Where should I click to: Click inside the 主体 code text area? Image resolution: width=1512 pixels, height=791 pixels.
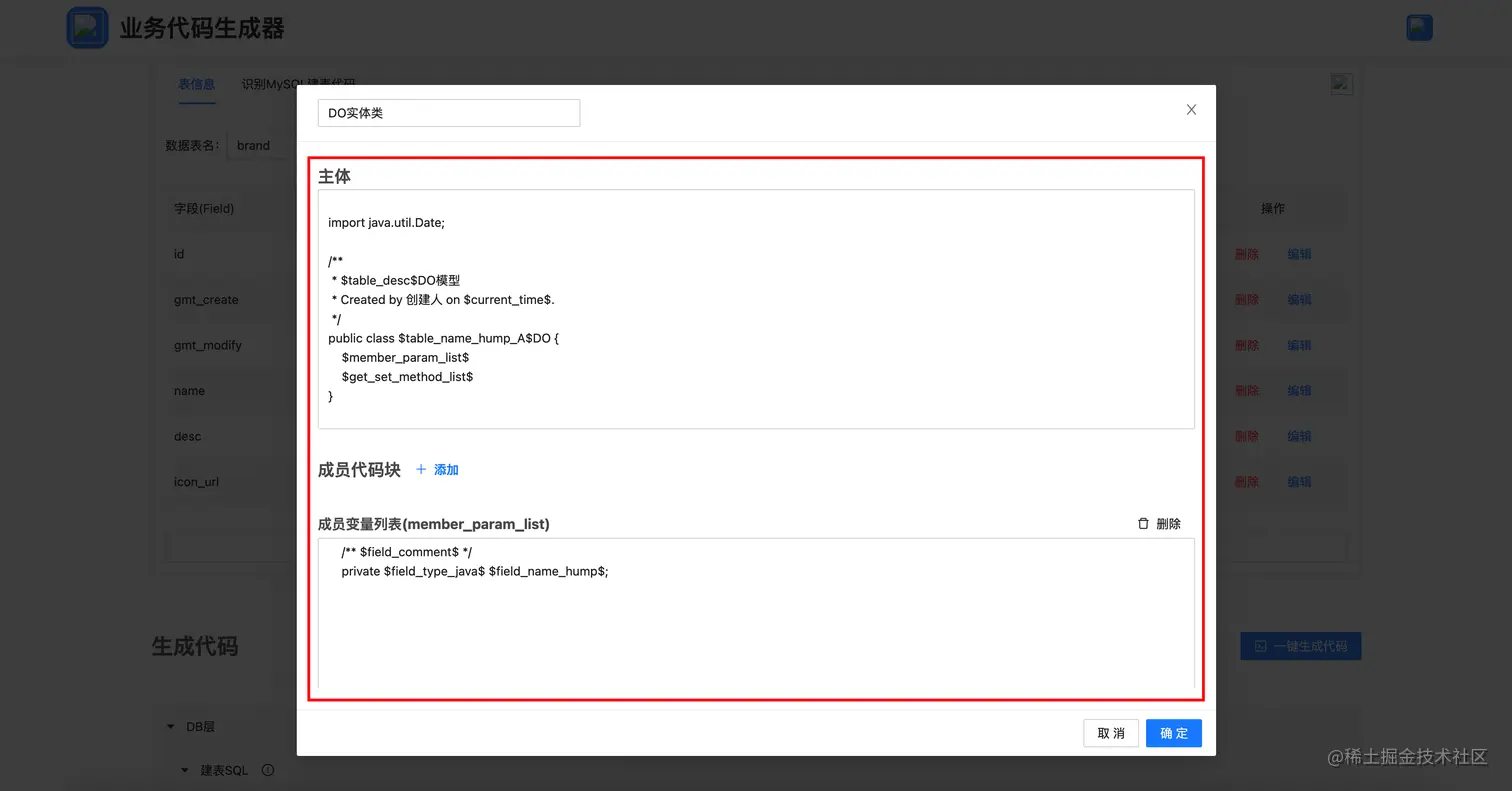[x=756, y=309]
